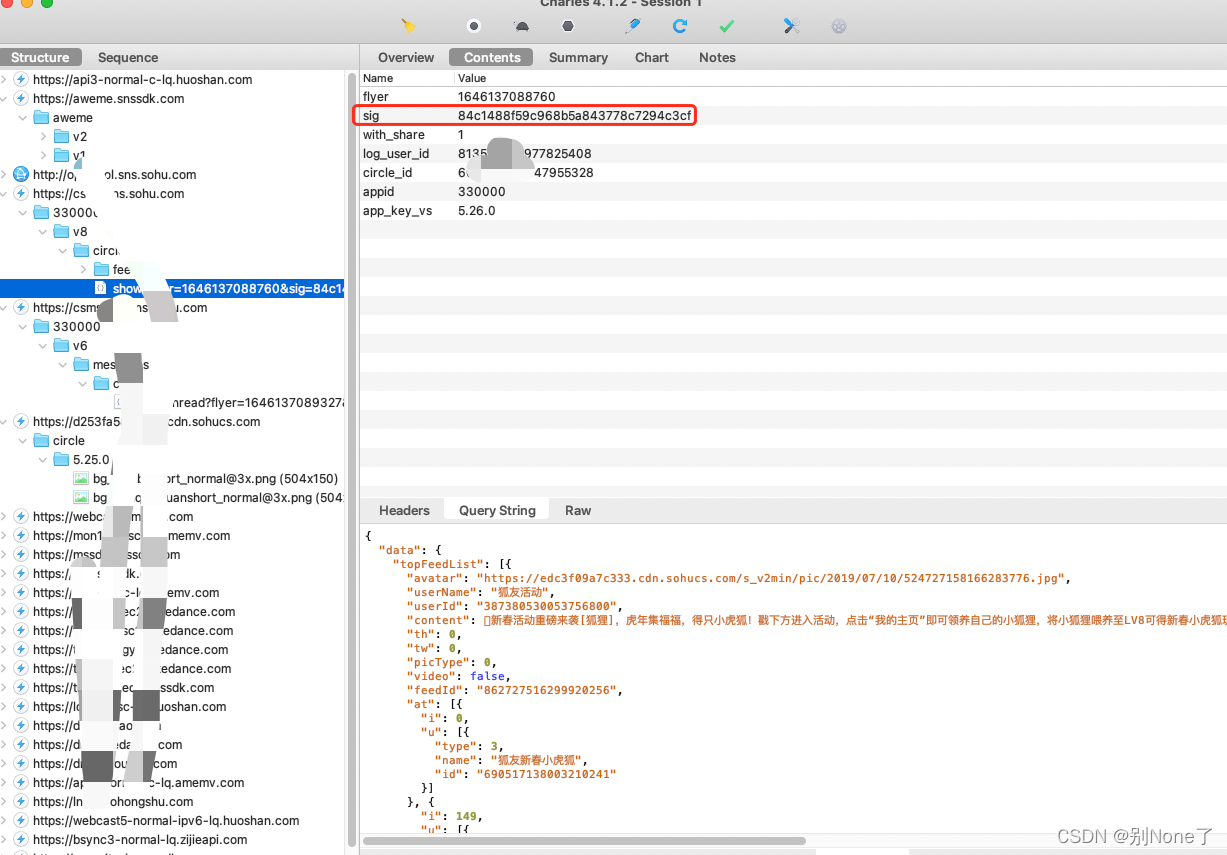Viewport: 1227px width, 855px height.
Task: Expand the v2 folder
Action: tap(43, 136)
